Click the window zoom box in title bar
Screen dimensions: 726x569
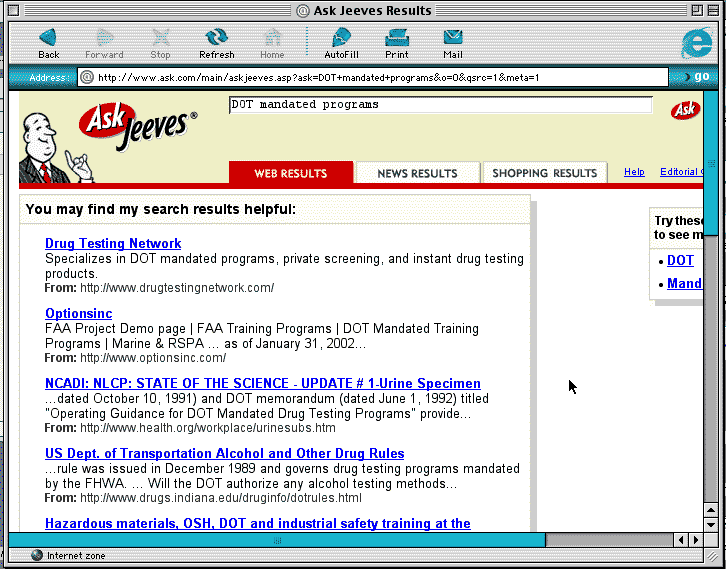point(697,10)
